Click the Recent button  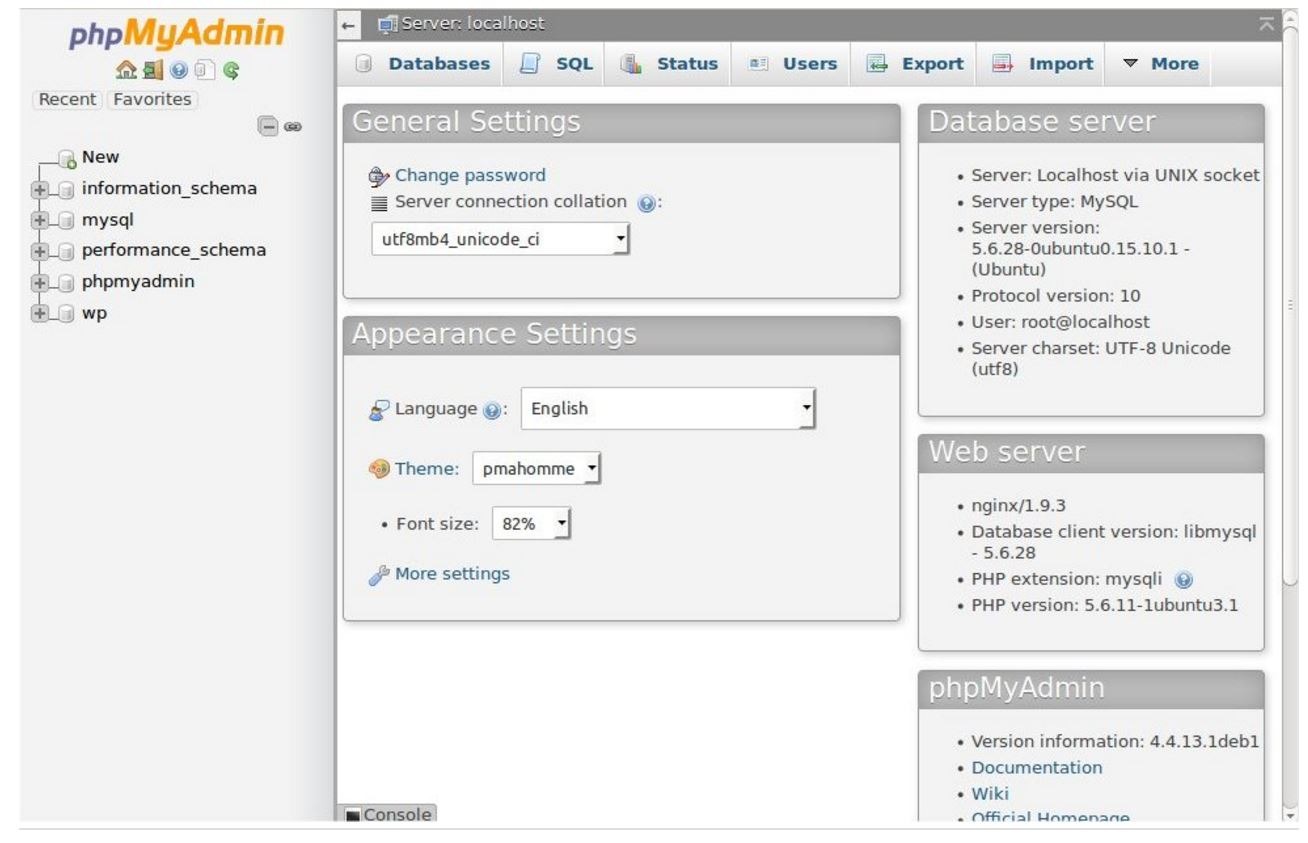click(x=68, y=100)
